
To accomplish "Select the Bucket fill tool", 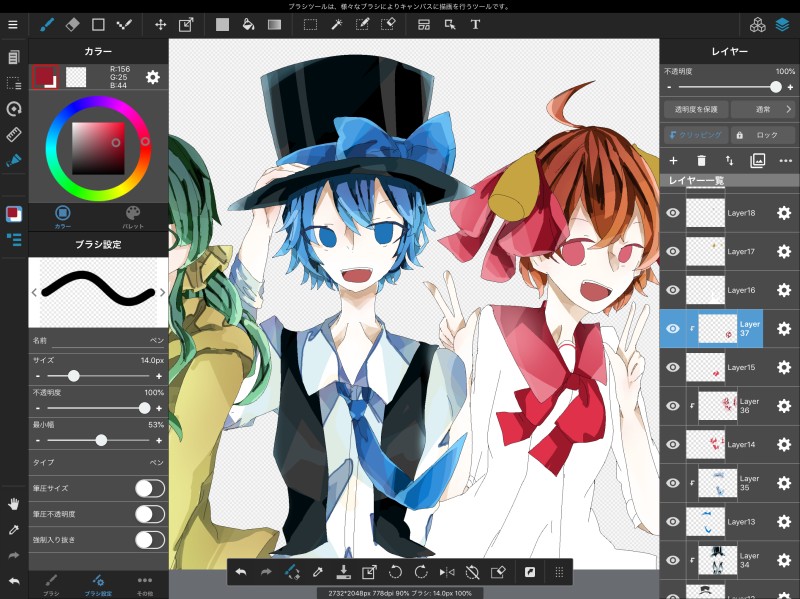I will click(x=248, y=24).
